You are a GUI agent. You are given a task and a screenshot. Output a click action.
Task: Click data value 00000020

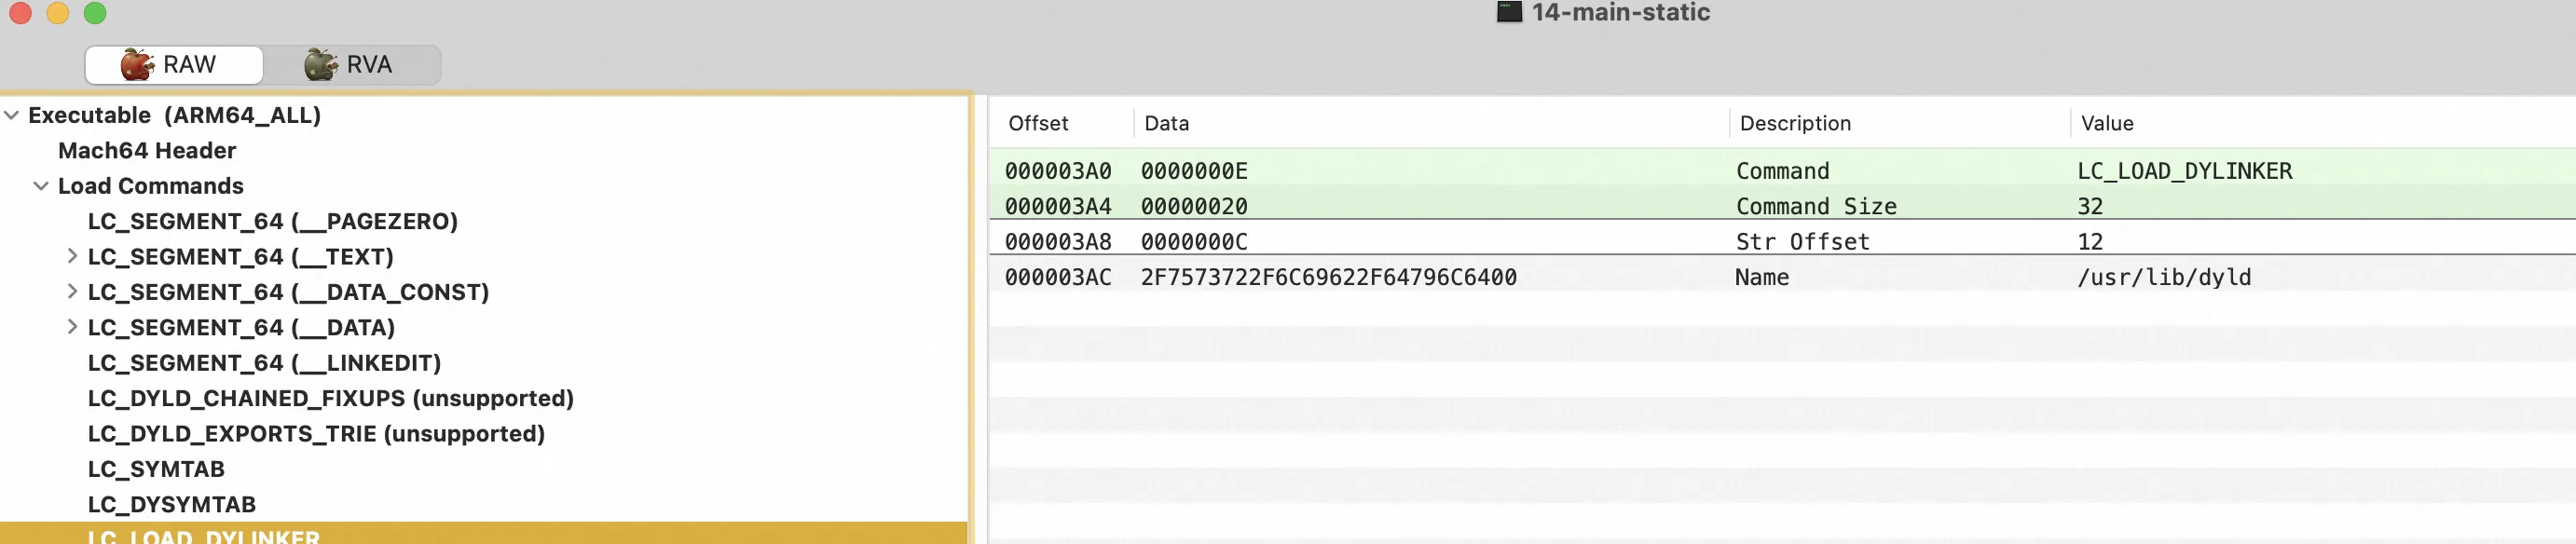[1194, 207]
